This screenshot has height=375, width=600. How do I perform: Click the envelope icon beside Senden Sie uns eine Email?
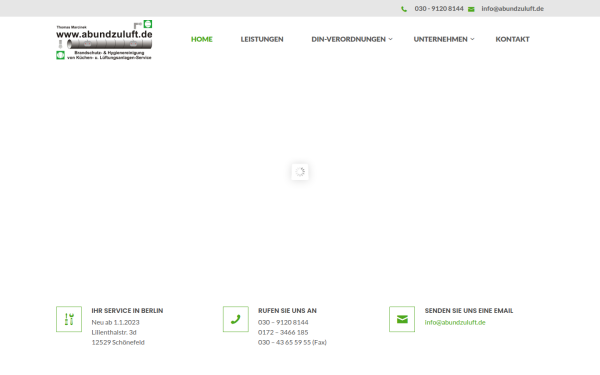(402, 319)
